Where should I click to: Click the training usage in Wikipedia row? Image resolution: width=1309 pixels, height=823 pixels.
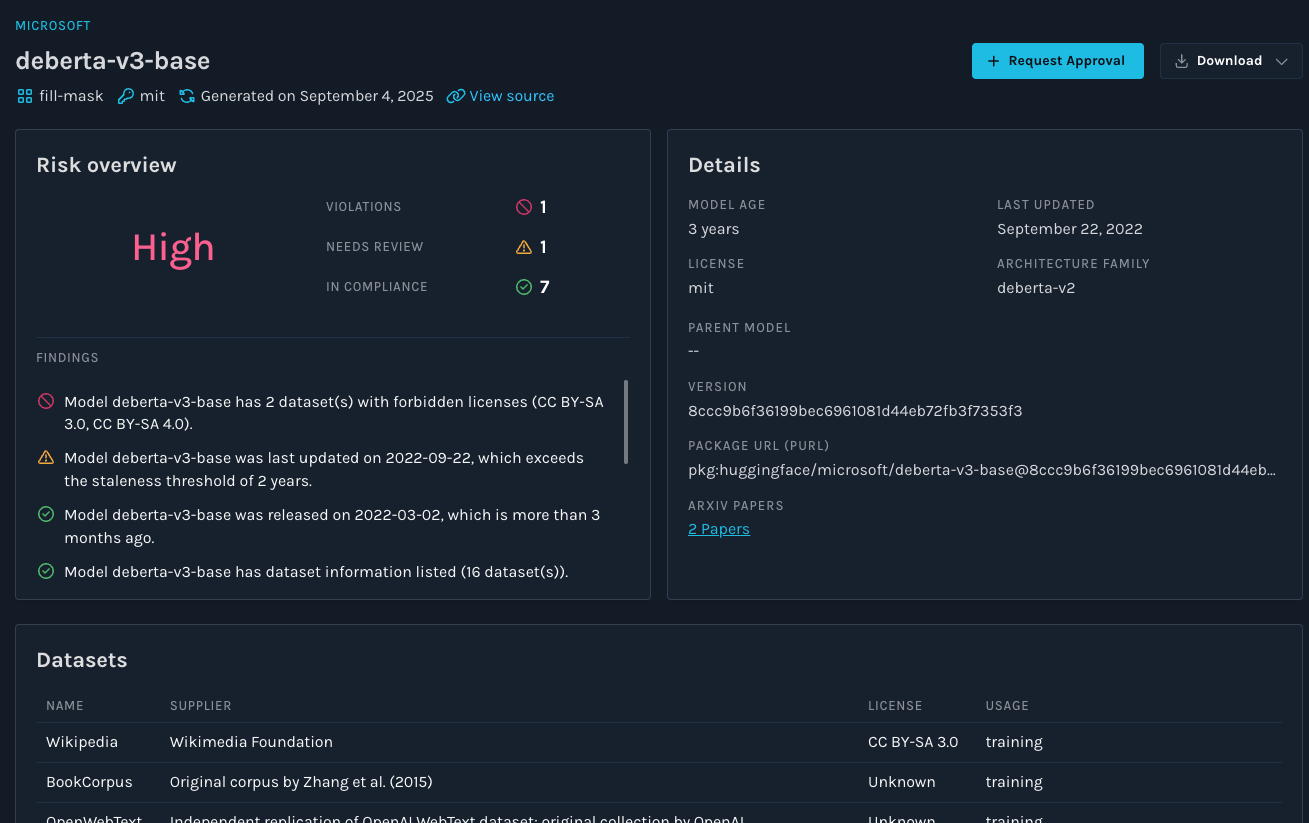tap(1014, 742)
